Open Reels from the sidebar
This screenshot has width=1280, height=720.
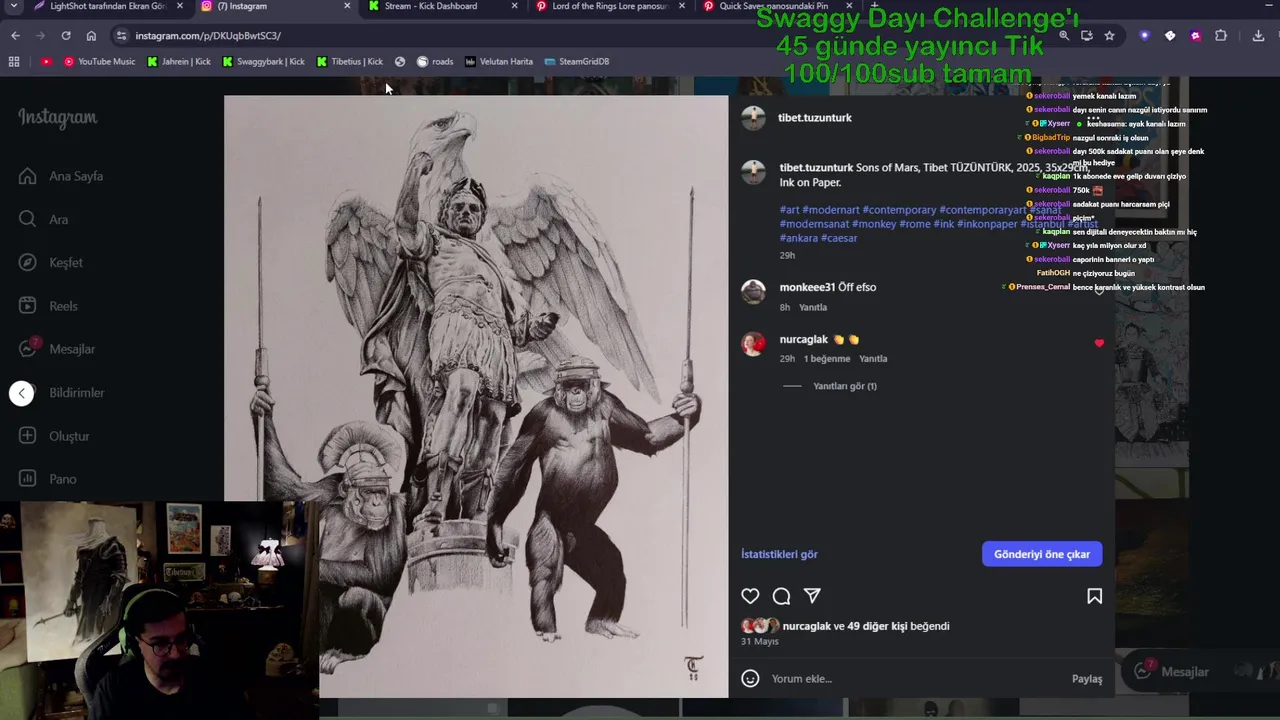point(49,306)
